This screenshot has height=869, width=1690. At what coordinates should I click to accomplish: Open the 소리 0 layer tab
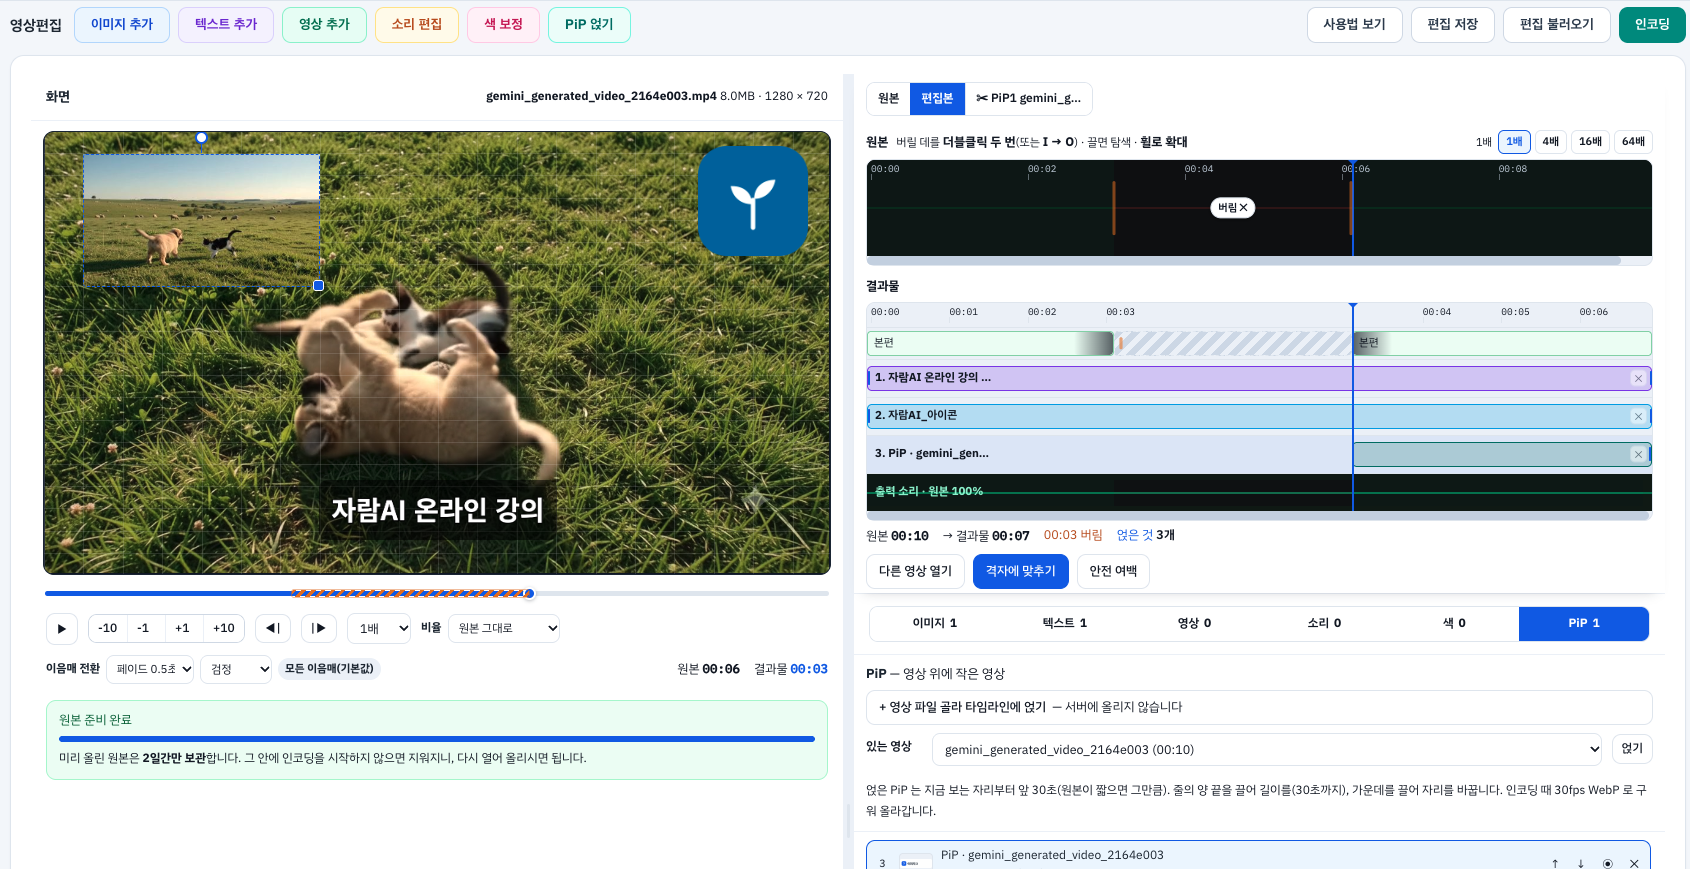[1324, 623]
